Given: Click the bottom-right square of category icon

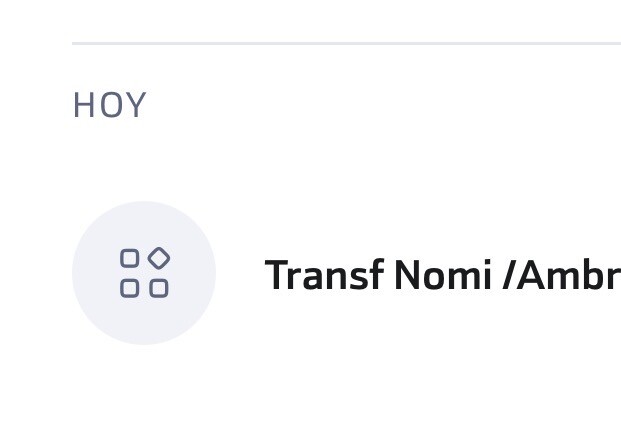Looking at the screenshot, I should [x=159, y=288].
